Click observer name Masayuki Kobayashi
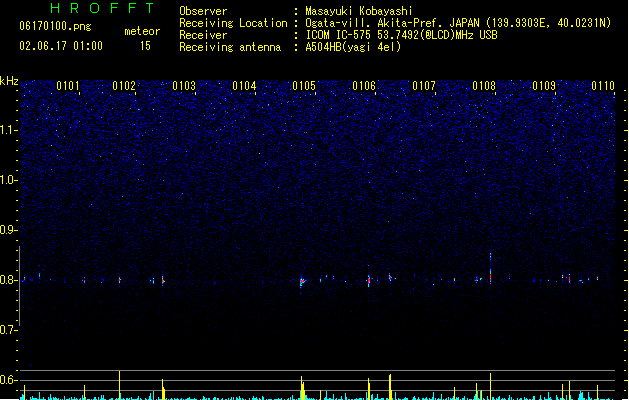This screenshot has width=629, height=400. pos(359,11)
